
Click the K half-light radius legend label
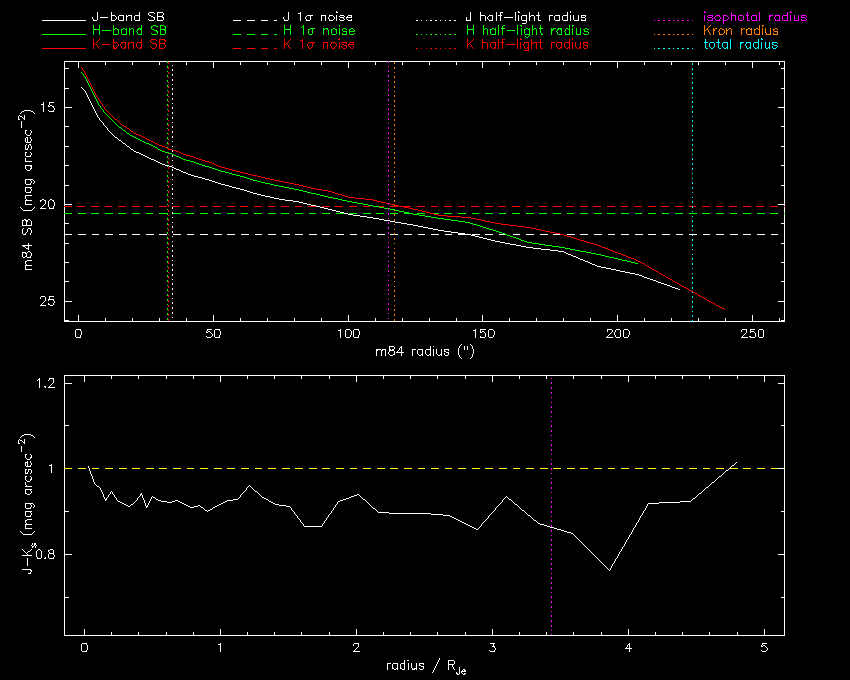(x=527, y=45)
